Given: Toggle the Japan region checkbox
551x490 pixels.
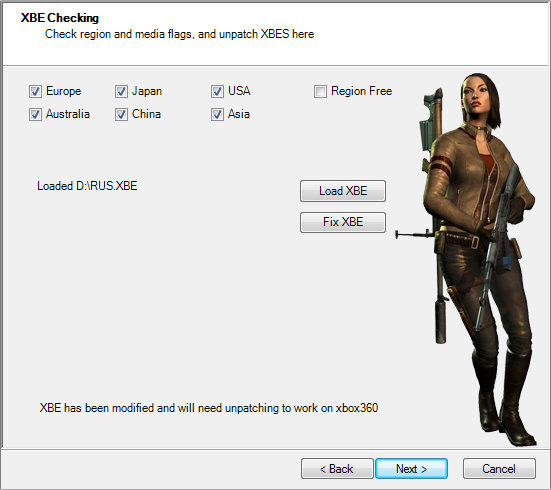Looking at the screenshot, I should pyautogui.click(x=121, y=91).
